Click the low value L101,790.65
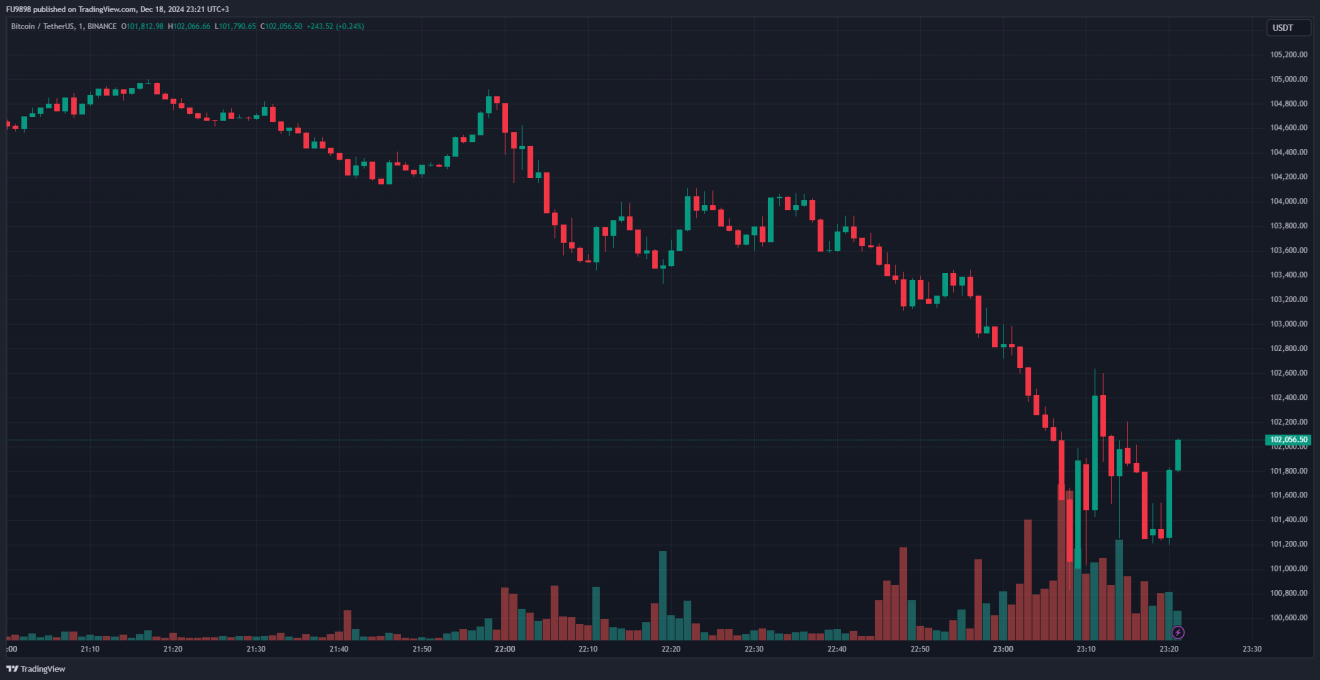Image resolution: width=1320 pixels, height=680 pixels. (x=236, y=26)
